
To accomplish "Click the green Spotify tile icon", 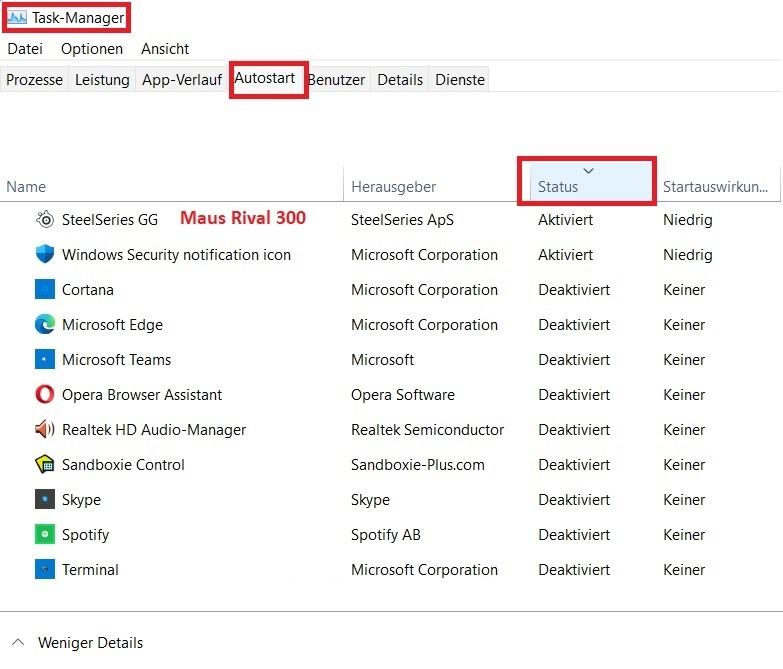I will pos(45,534).
